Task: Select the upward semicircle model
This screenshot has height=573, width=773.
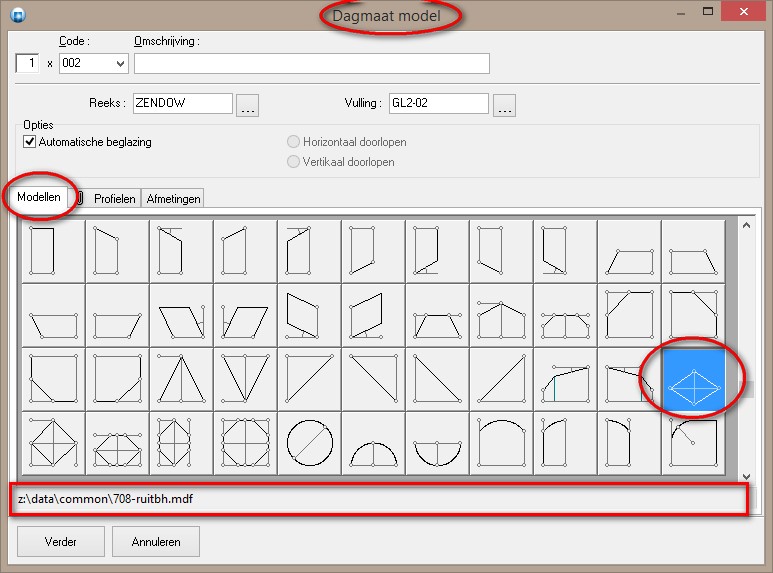Action: point(374,443)
